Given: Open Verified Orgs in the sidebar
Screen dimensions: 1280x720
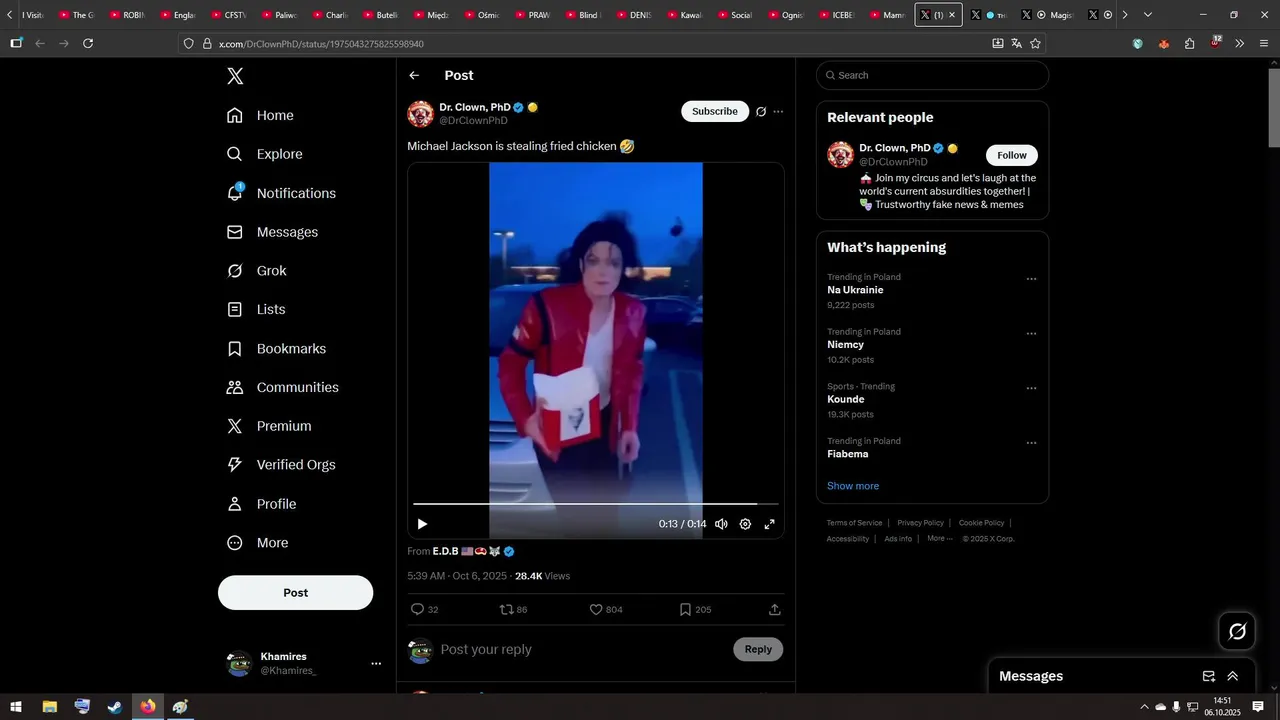Looking at the screenshot, I should tap(281, 465).
